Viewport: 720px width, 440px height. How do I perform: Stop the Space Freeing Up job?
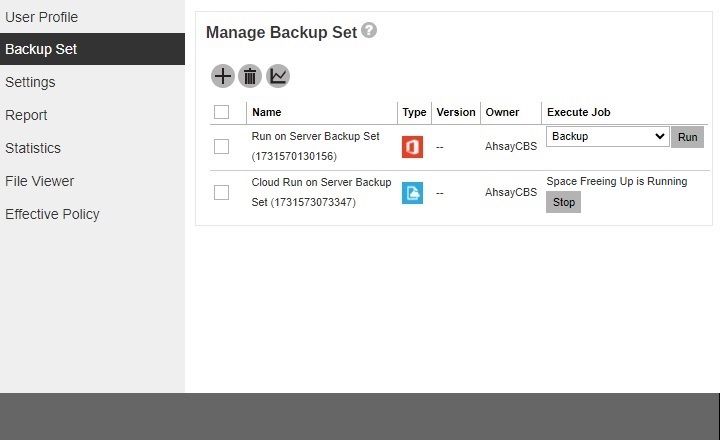(564, 201)
